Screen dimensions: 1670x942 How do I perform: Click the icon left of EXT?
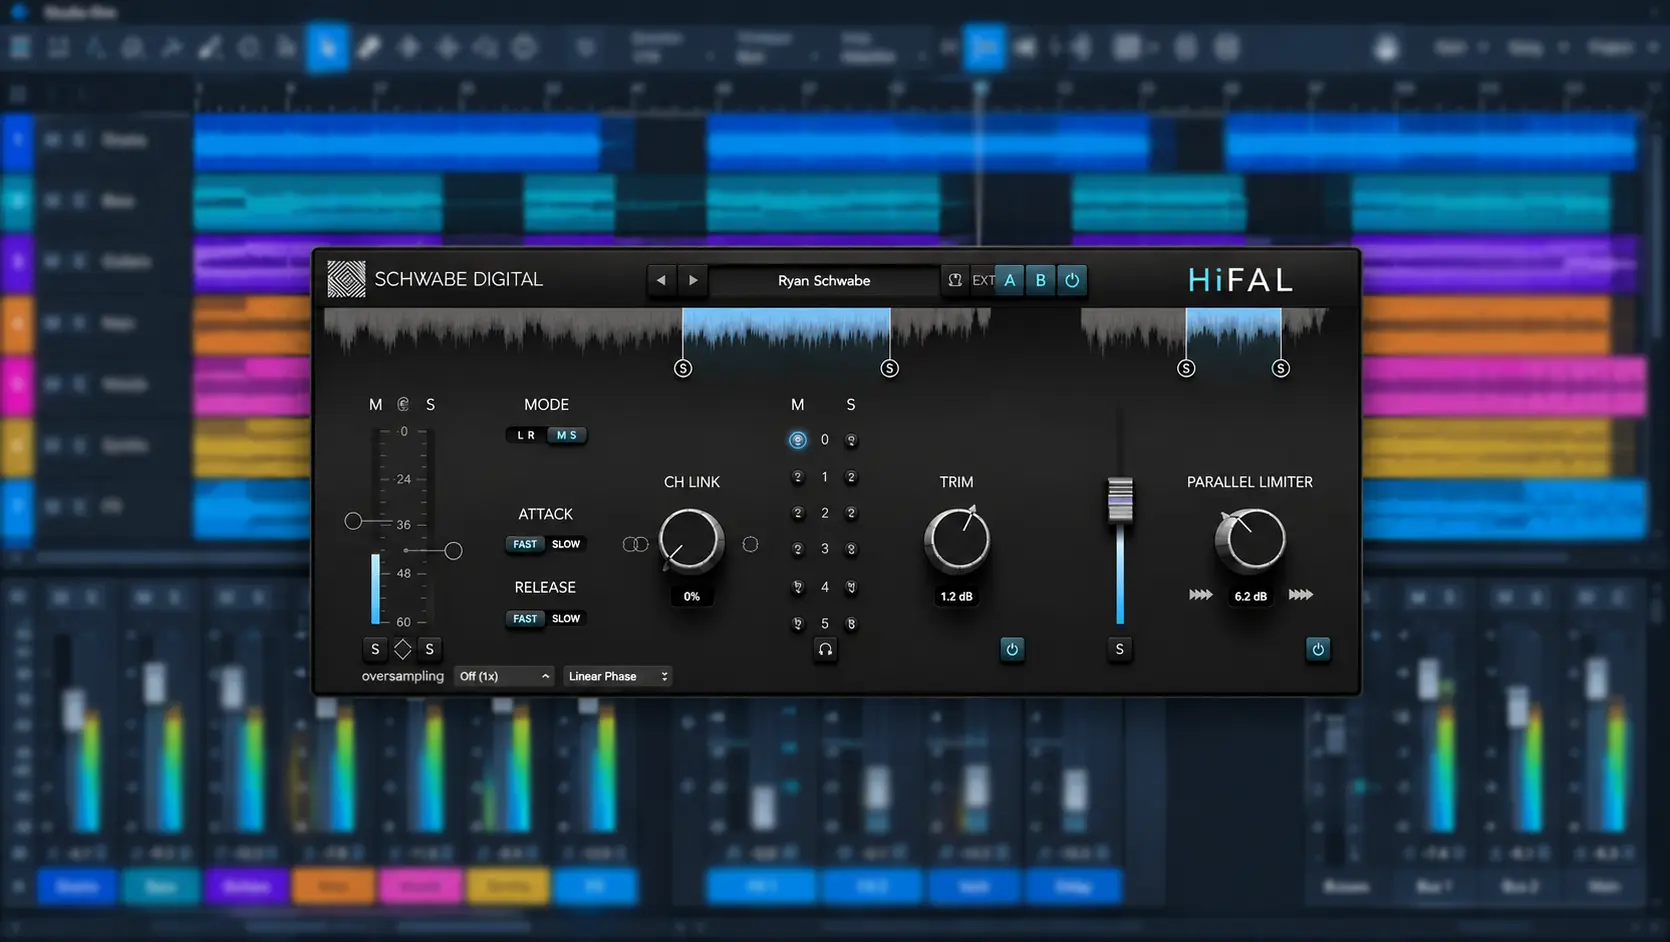tap(955, 281)
